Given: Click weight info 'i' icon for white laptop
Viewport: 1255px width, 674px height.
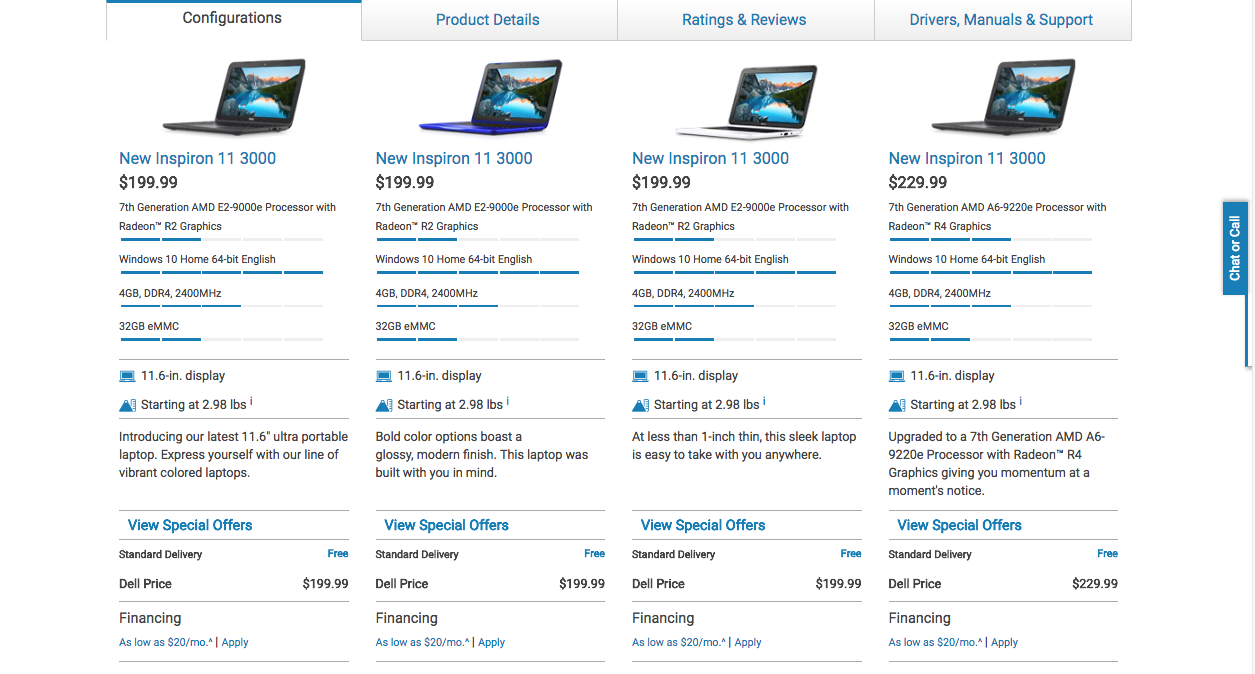Looking at the screenshot, I should 765,402.
